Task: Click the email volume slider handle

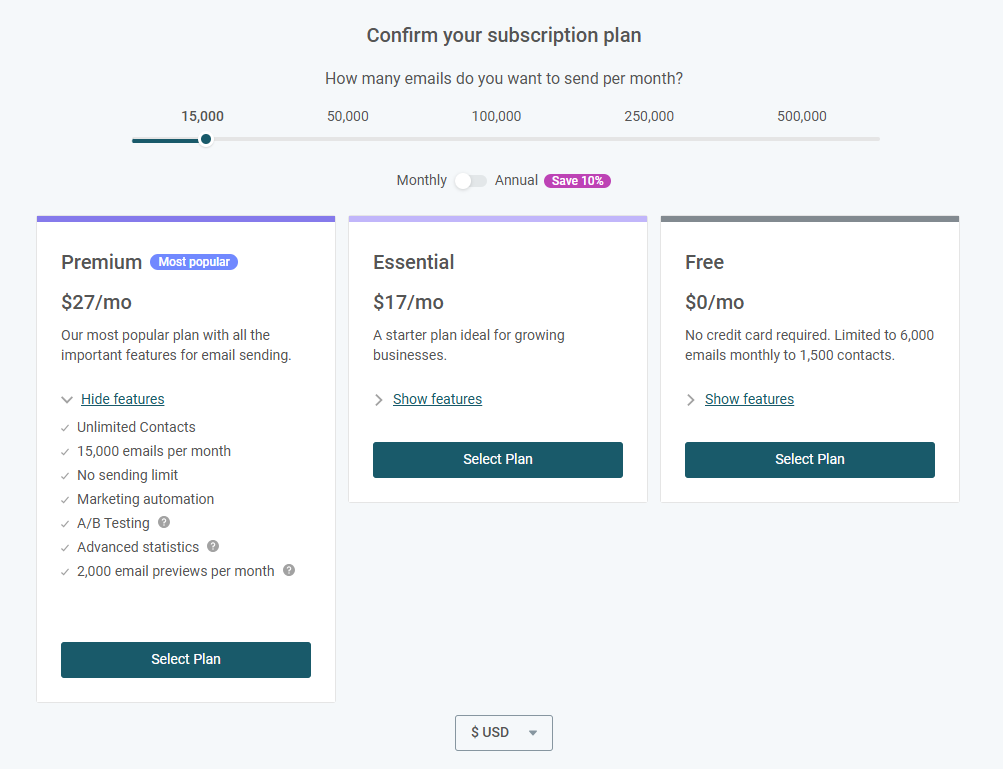Action: pos(206,139)
